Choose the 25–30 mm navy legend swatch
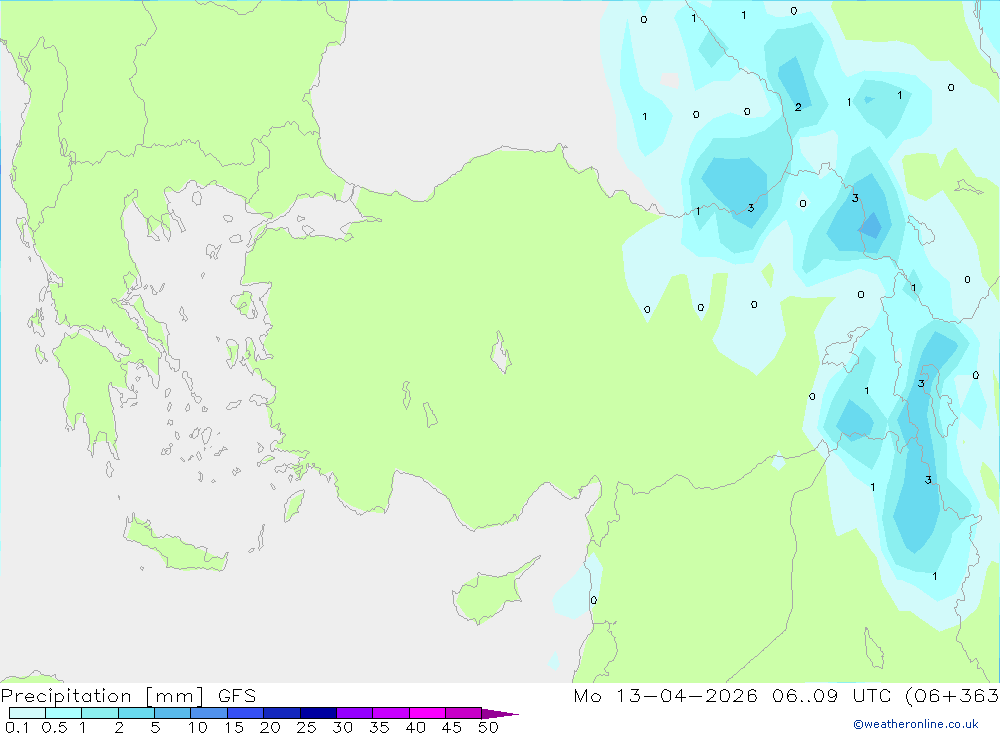Screen dimensions: 1000x733 pos(318,713)
